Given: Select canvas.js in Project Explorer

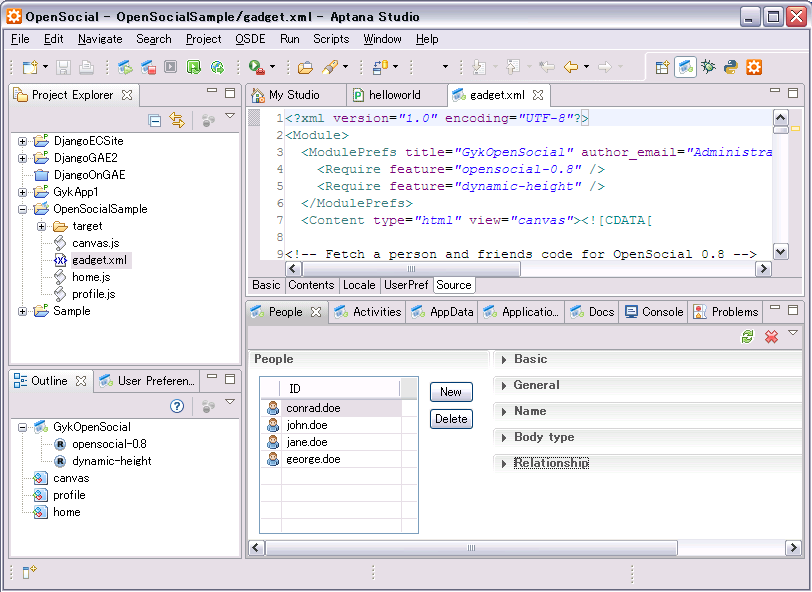Looking at the screenshot, I should click(x=96, y=243).
